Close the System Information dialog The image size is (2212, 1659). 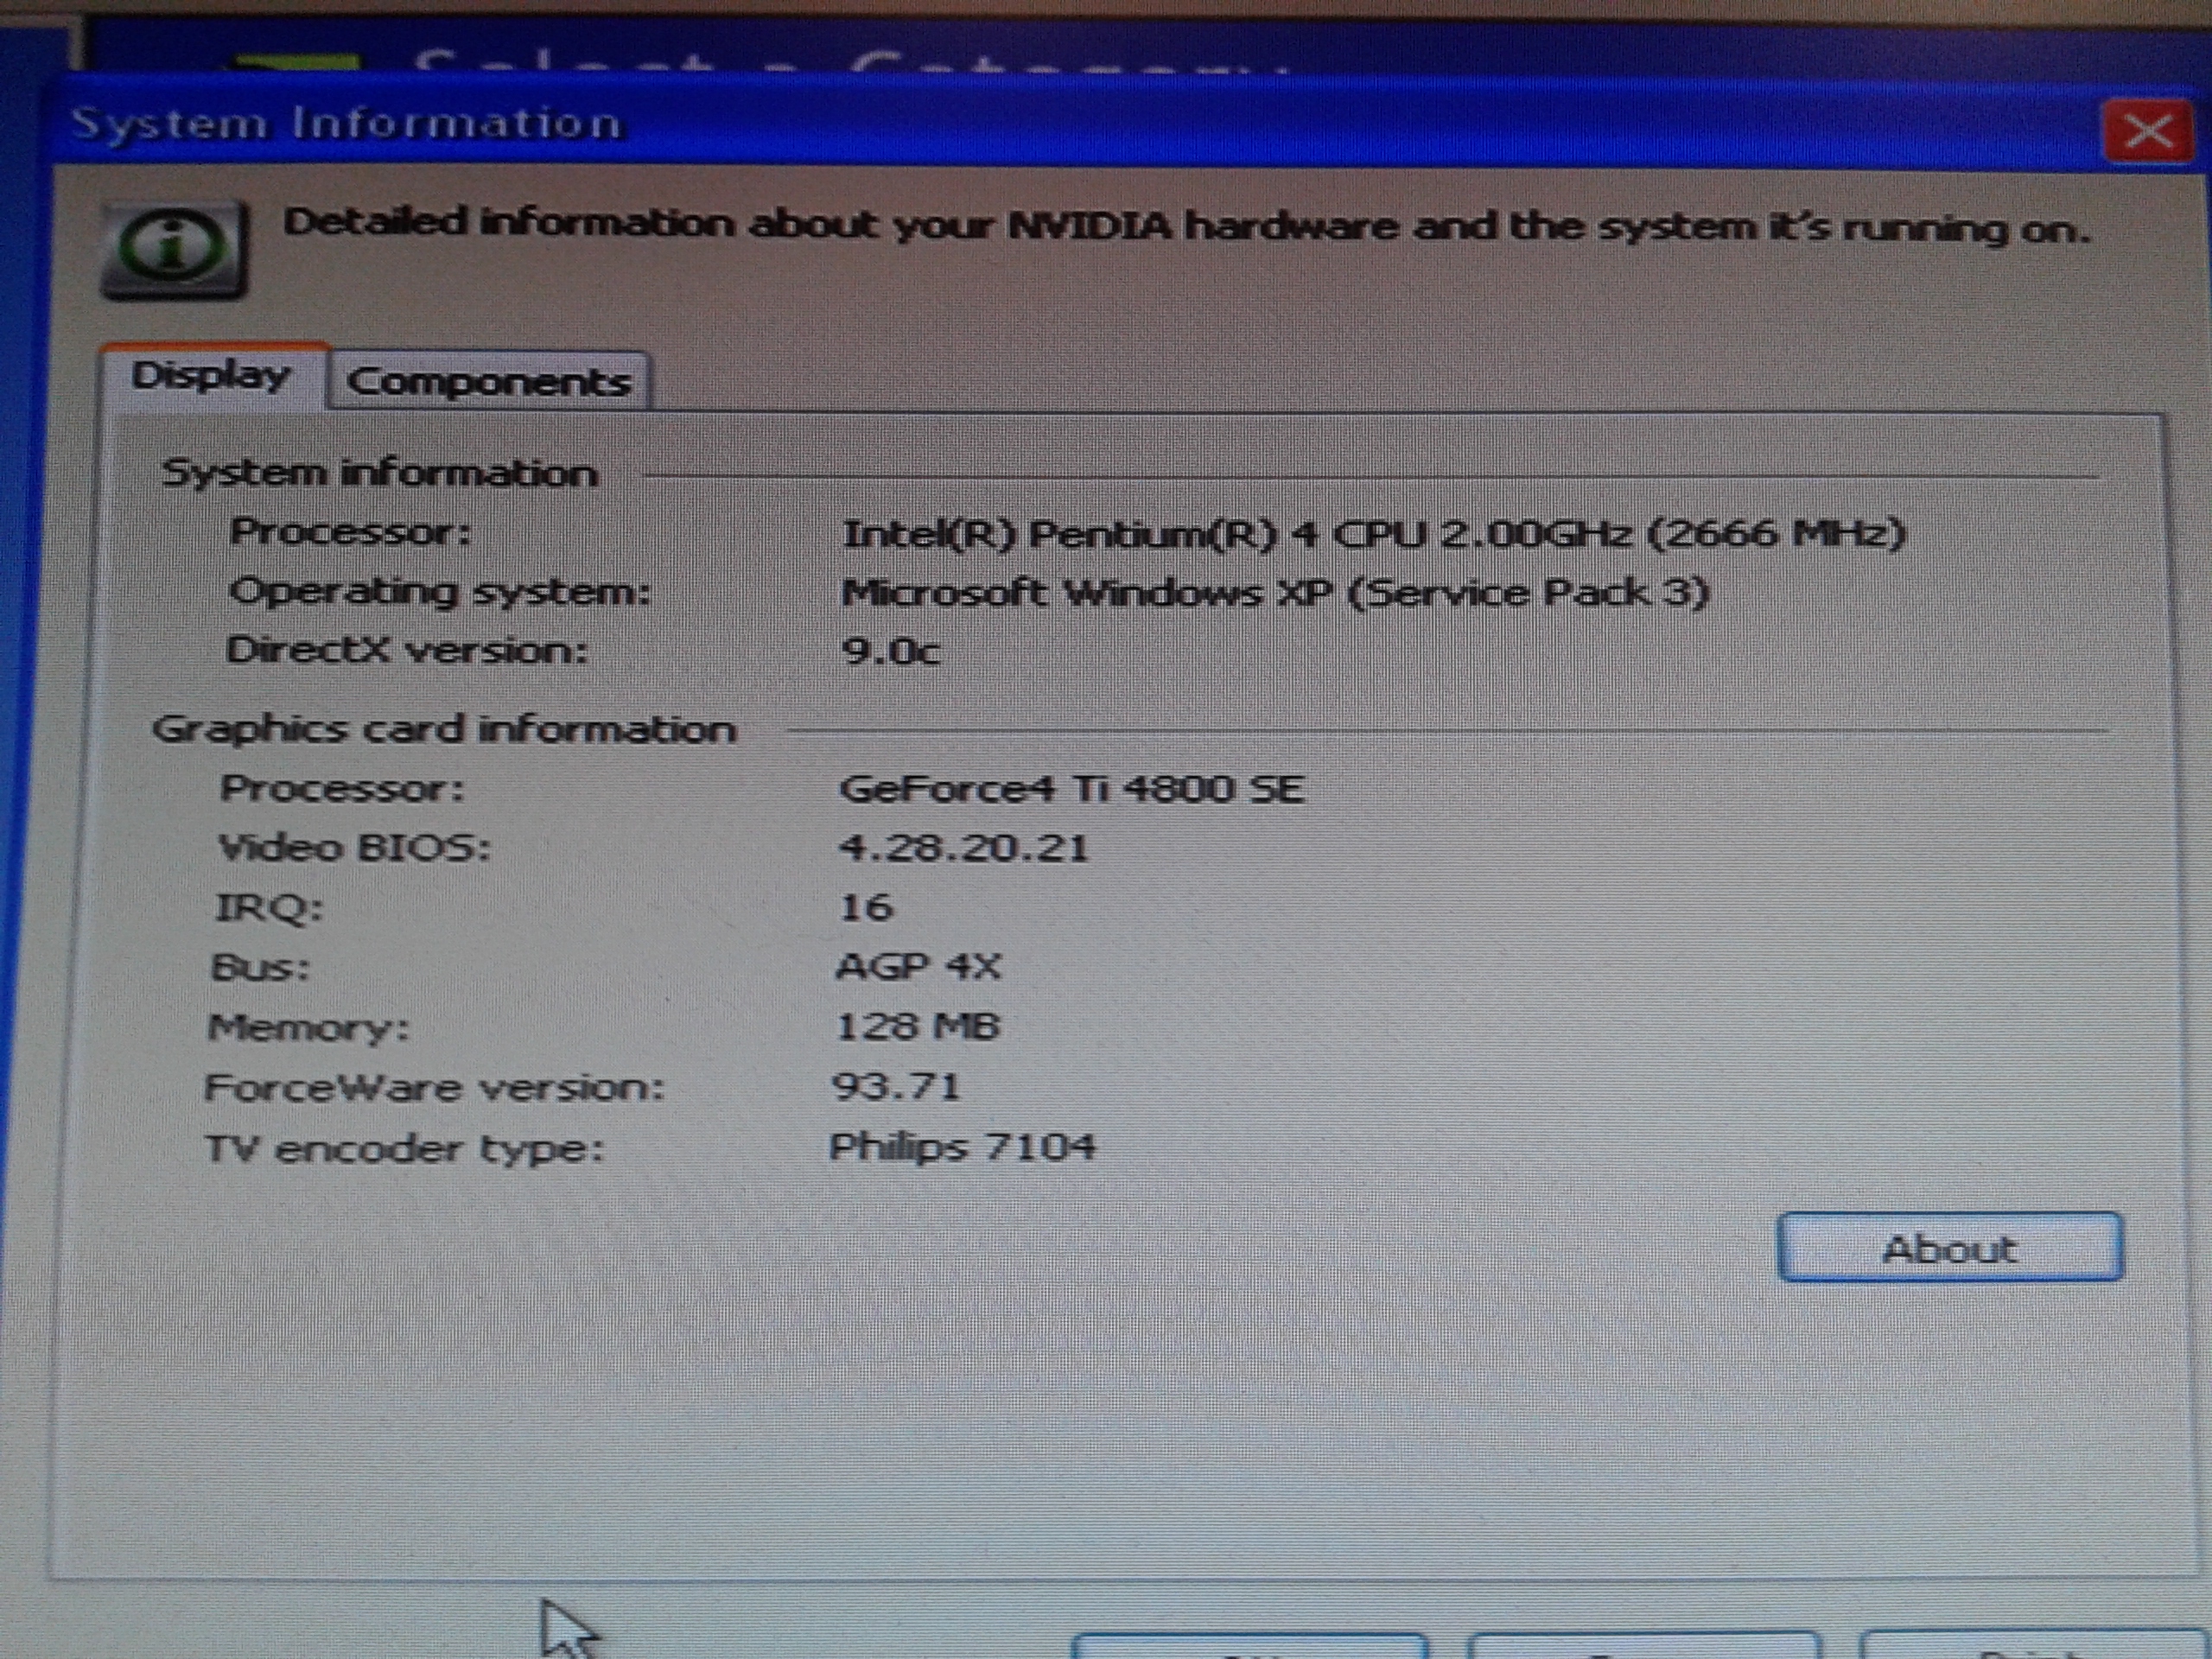point(2148,130)
